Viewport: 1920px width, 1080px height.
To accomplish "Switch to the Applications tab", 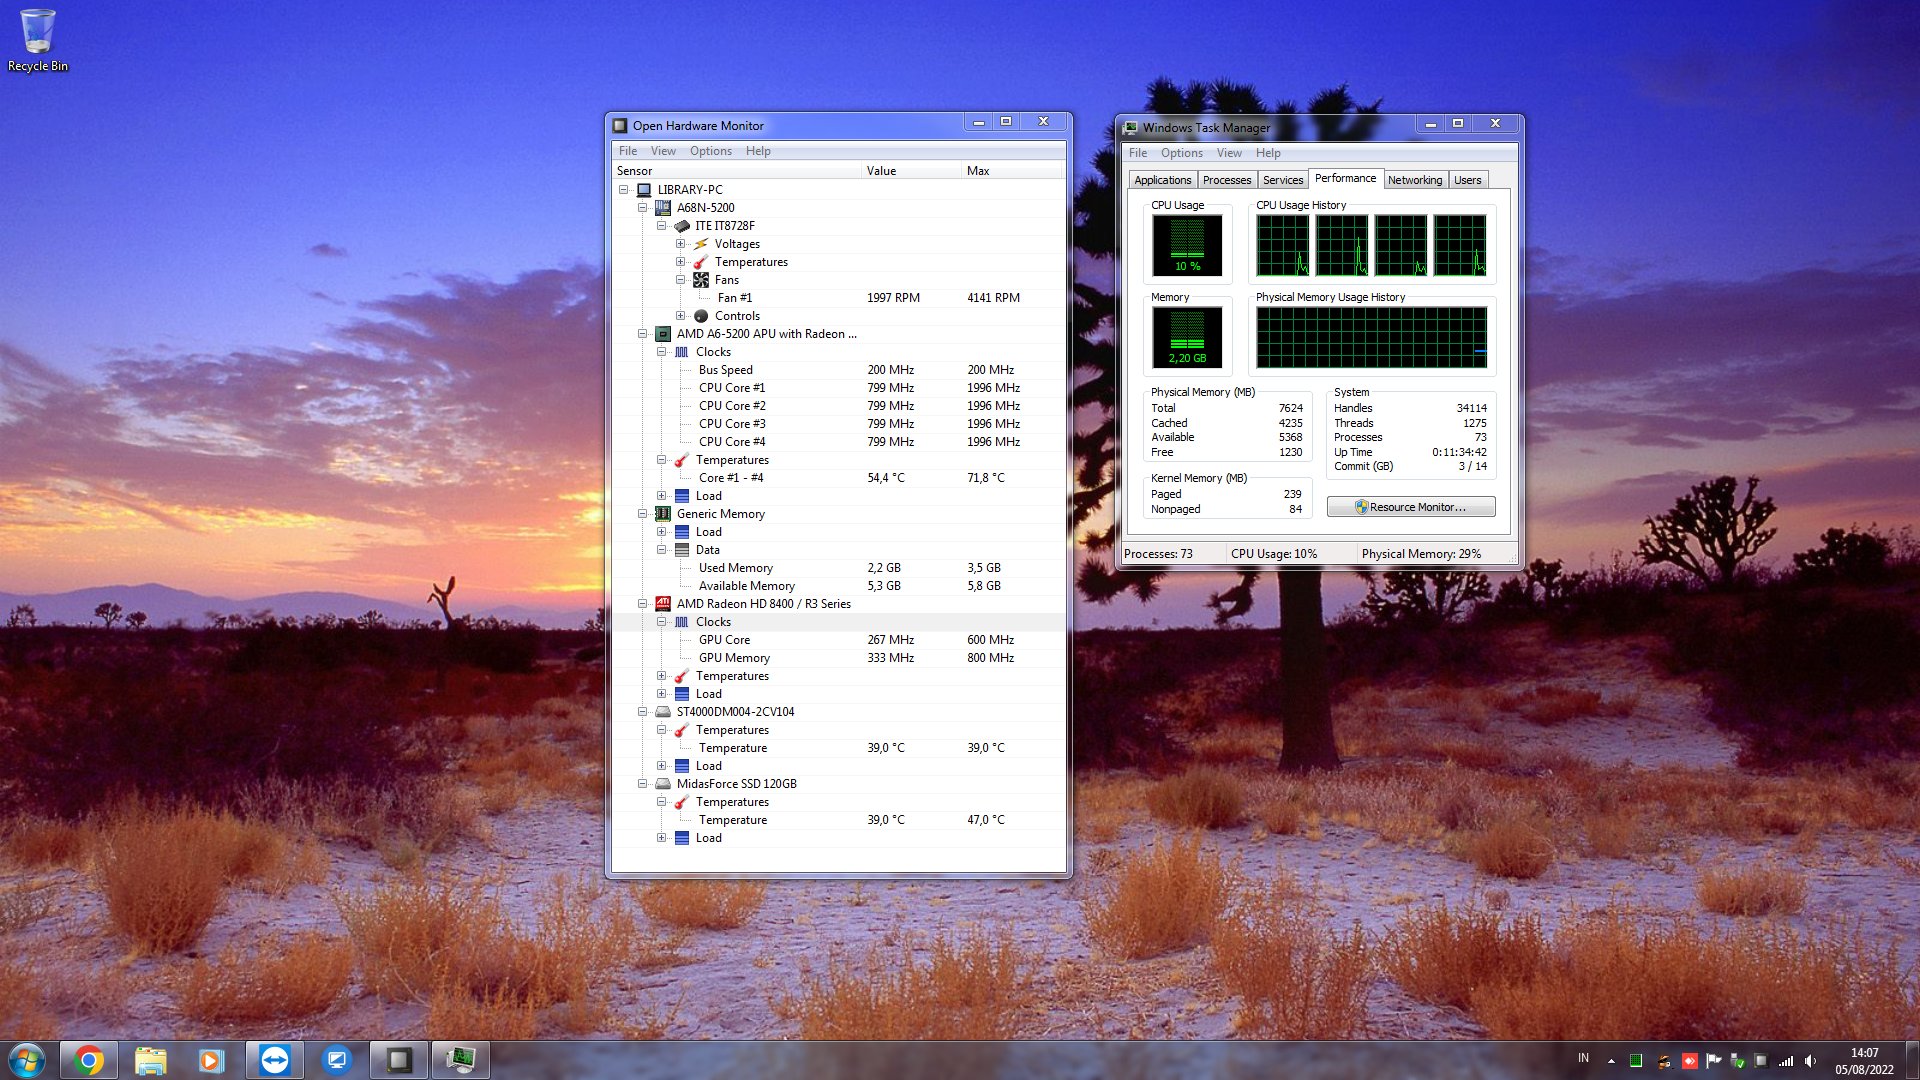I will tap(1162, 180).
